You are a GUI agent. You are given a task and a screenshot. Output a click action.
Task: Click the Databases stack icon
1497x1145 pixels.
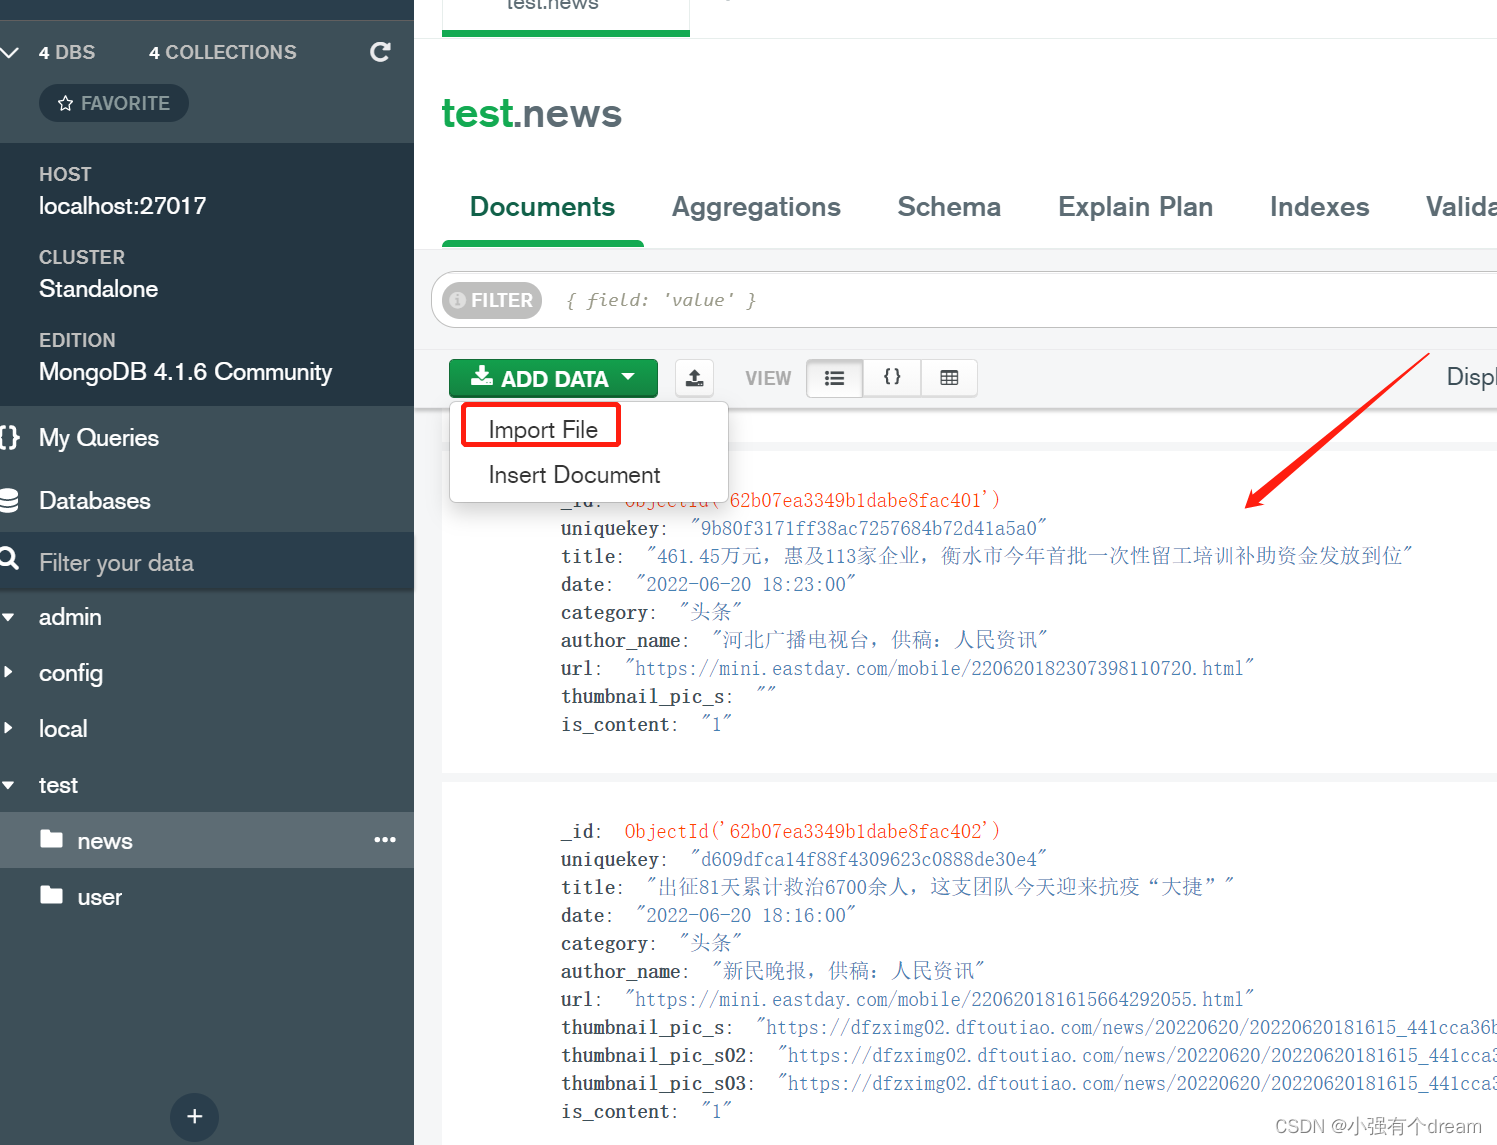point(10,500)
